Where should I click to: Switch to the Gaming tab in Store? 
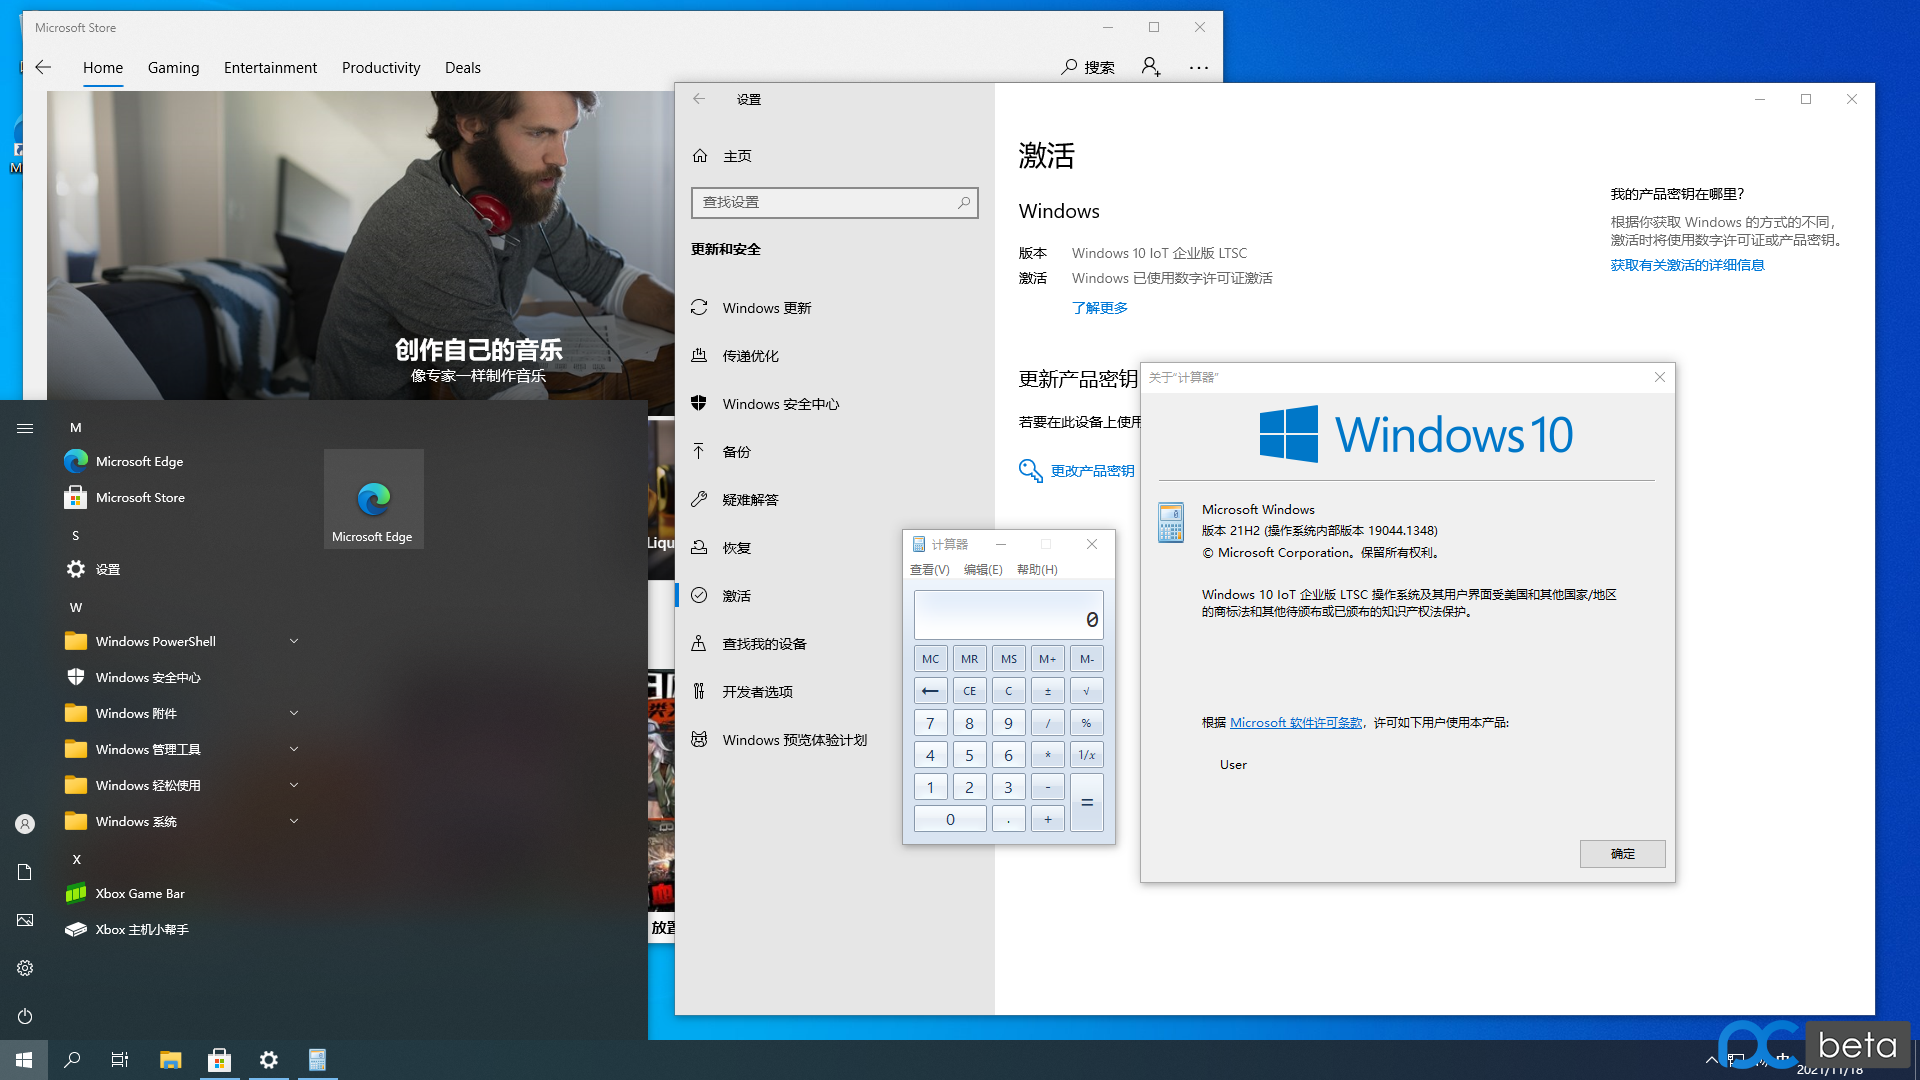(173, 67)
